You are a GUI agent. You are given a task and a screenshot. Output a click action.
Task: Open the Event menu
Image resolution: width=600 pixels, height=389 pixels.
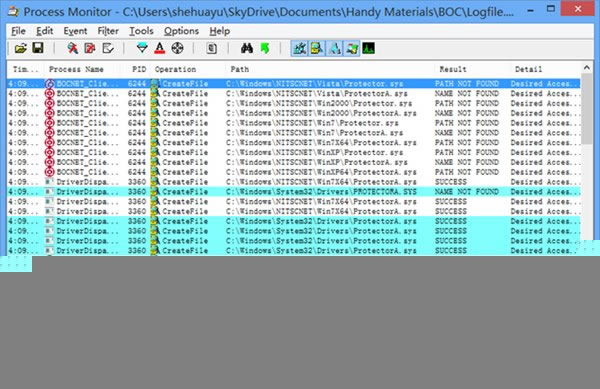click(75, 31)
